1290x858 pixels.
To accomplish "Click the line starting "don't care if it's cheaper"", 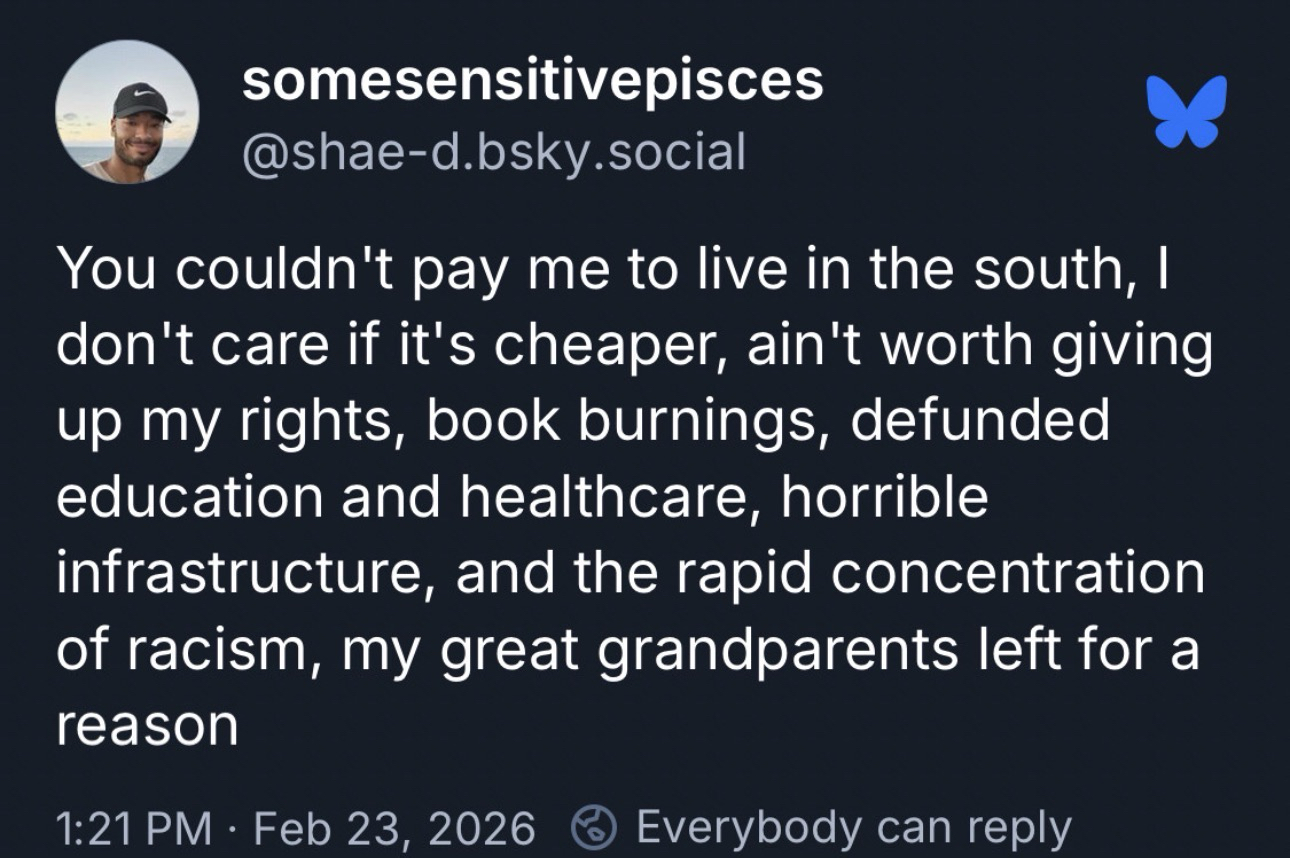I will coord(634,345).
